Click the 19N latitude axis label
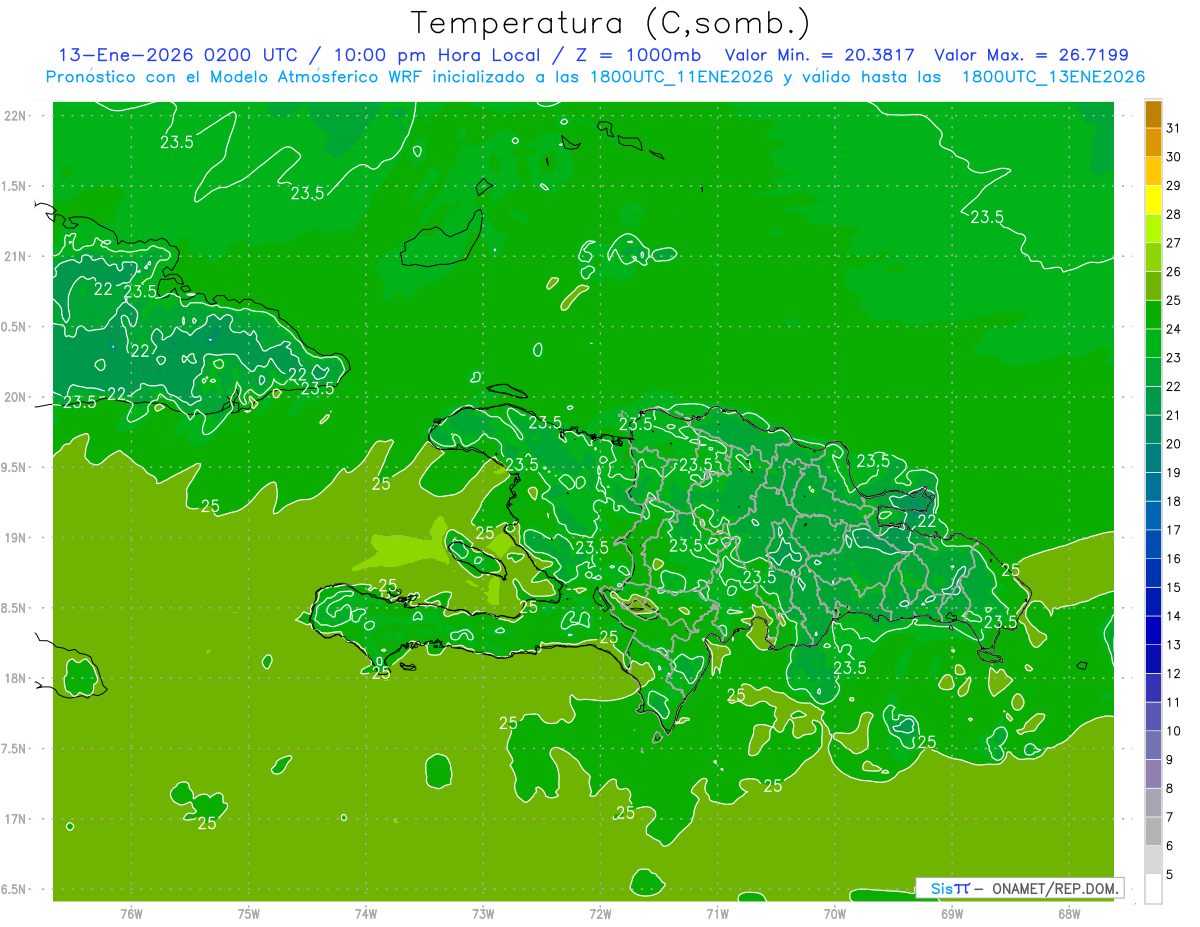1200x927 pixels. pyautogui.click(x=14, y=537)
